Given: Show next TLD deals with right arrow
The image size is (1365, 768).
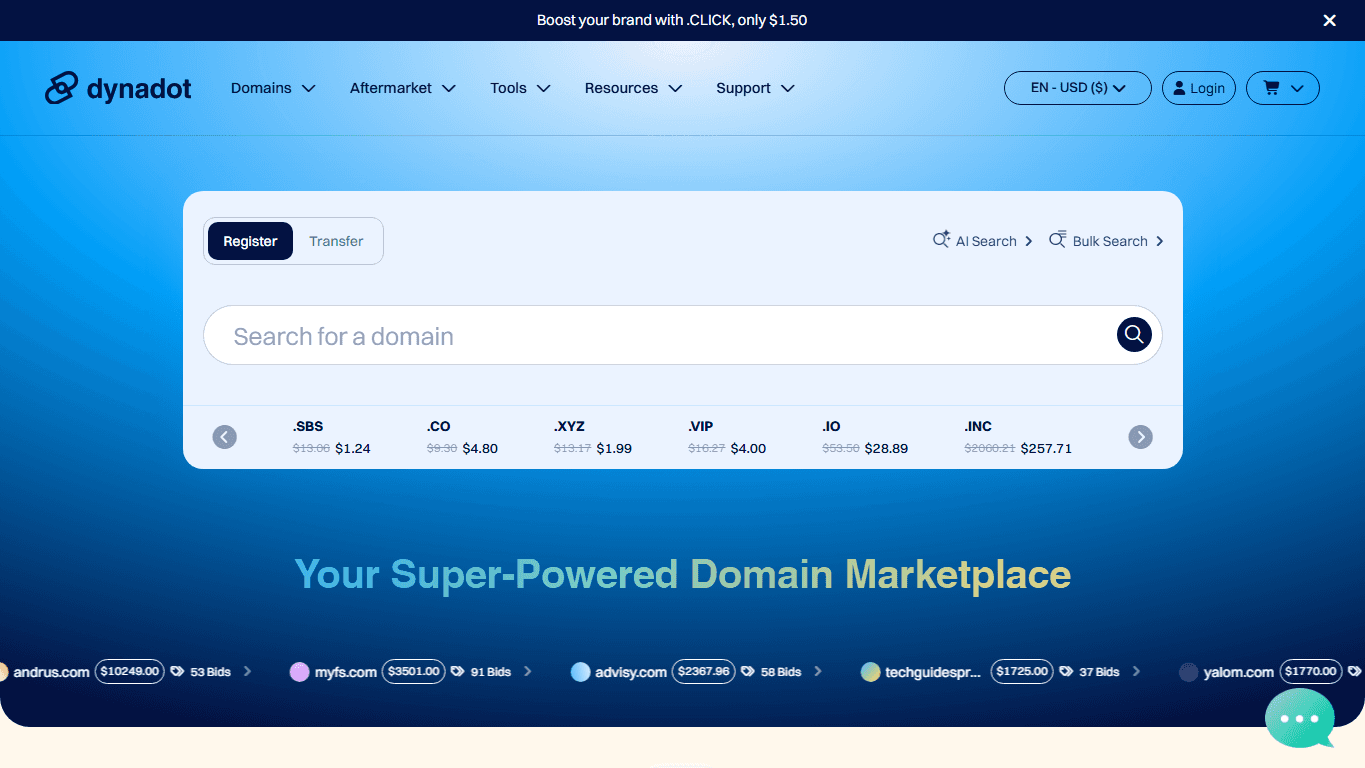Looking at the screenshot, I should pos(1141,437).
